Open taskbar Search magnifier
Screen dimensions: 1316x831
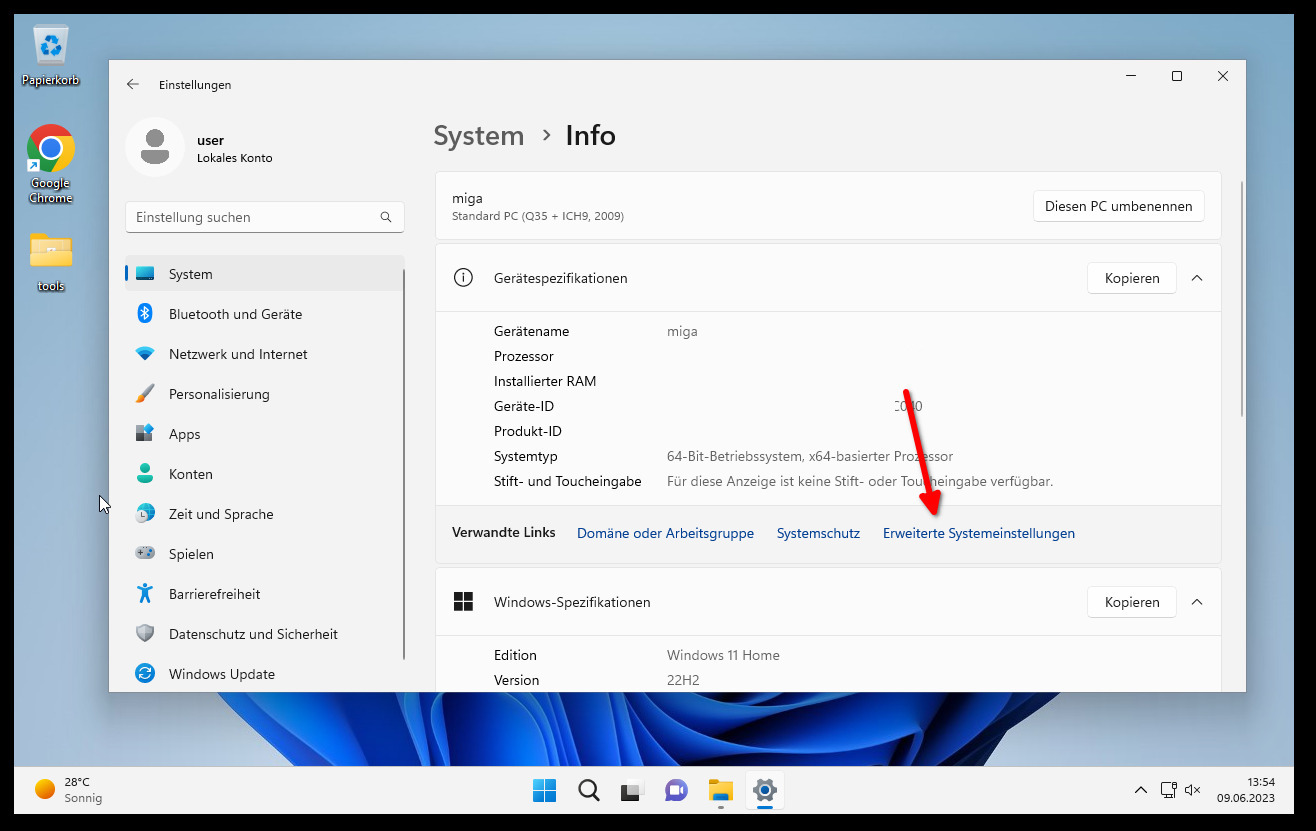click(589, 791)
